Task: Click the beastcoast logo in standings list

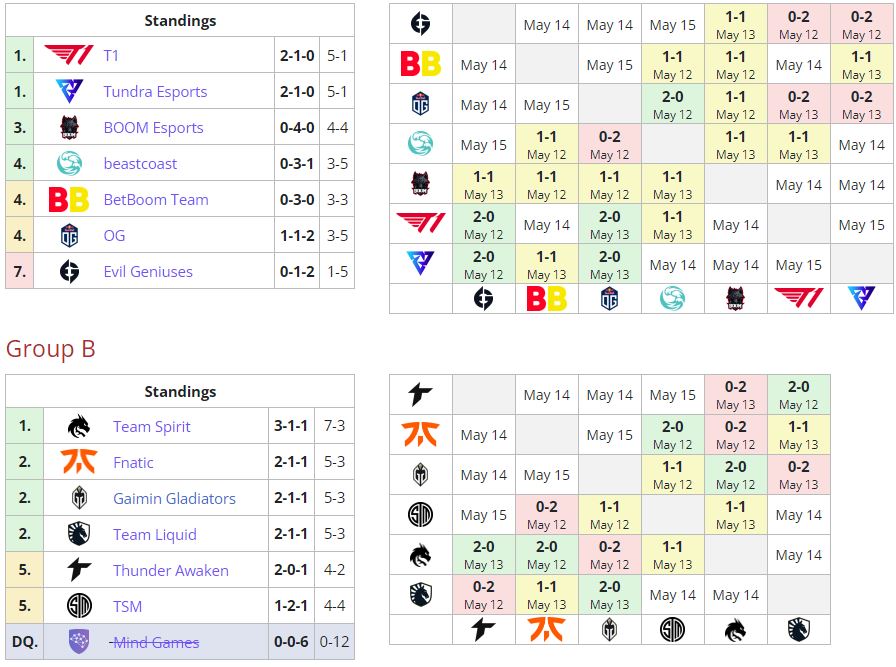Action: point(69,164)
